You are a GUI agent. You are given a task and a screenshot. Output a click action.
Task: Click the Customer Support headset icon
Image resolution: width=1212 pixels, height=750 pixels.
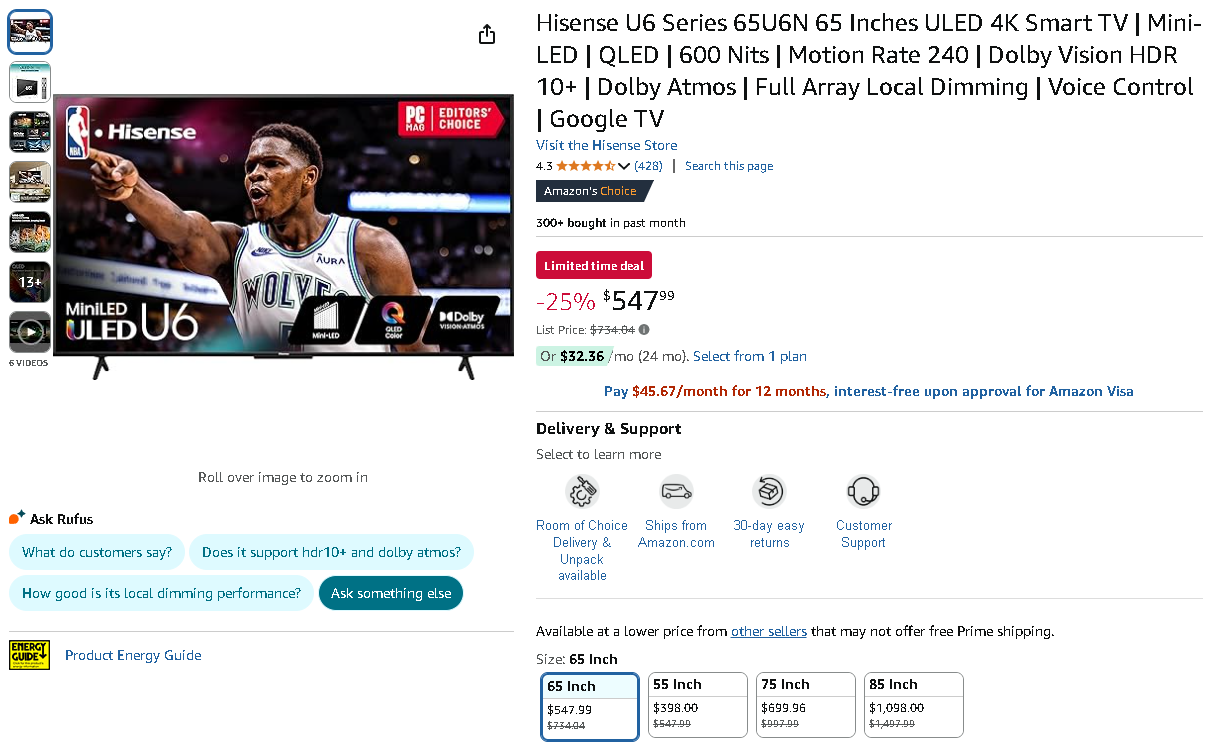[x=863, y=492]
